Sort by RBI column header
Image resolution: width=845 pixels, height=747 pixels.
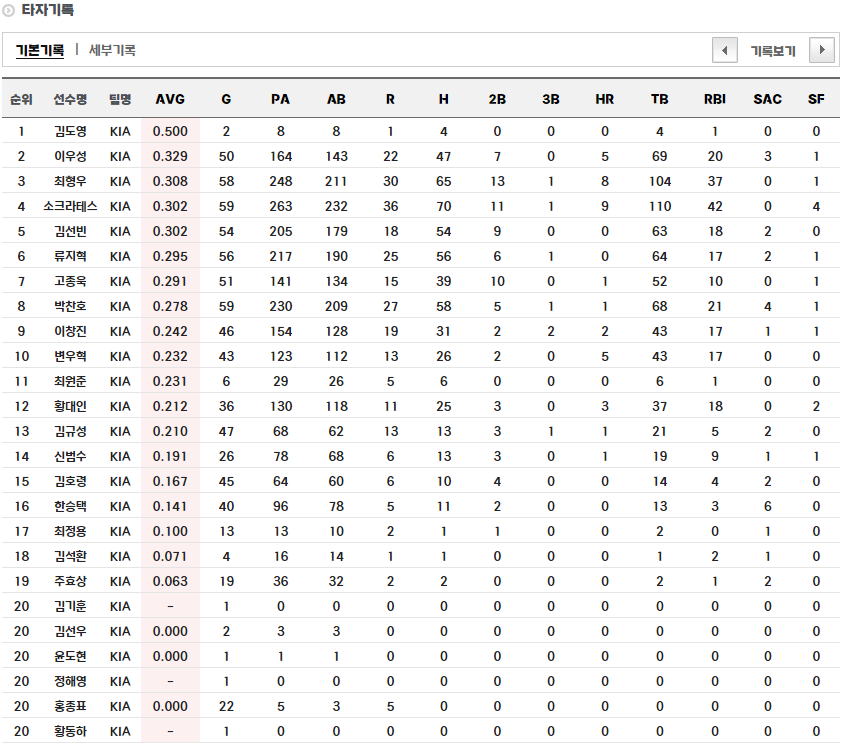tap(715, 99)
